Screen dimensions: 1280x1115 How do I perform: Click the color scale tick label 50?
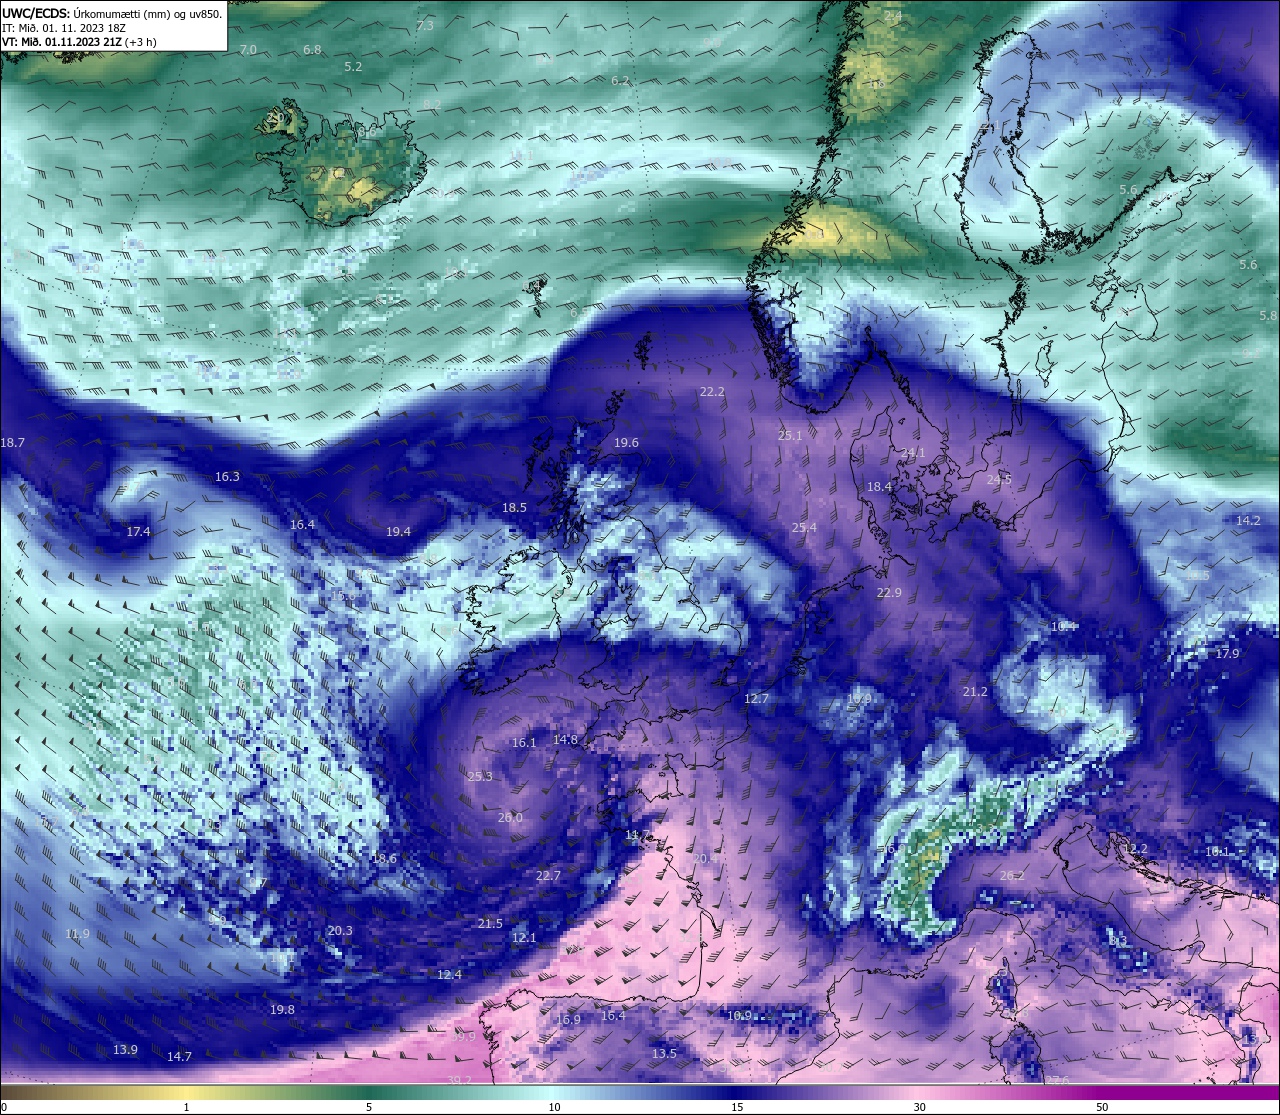[1102, 1107]
